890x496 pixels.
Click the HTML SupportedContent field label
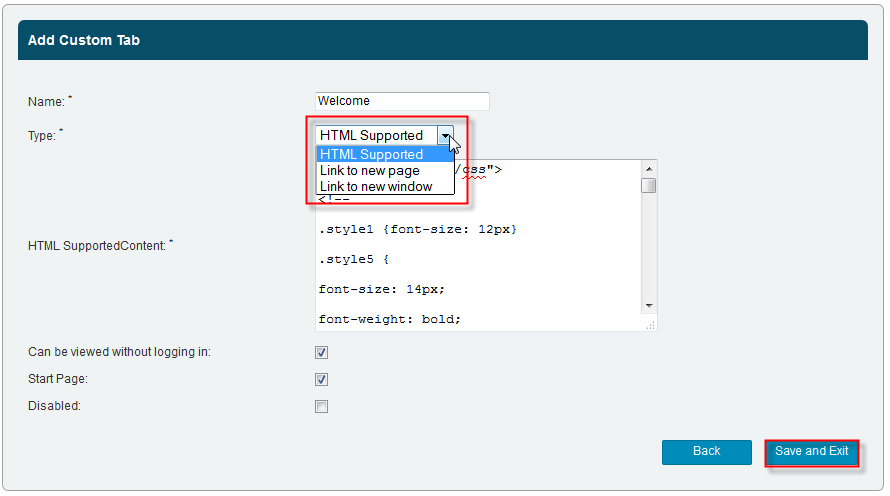coord(97,245)
